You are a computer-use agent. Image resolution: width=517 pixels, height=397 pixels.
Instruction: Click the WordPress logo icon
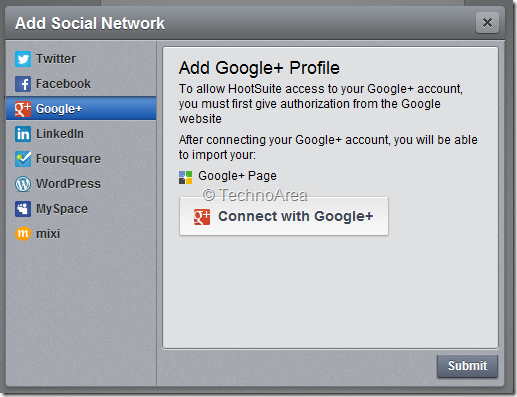(23, 184)
